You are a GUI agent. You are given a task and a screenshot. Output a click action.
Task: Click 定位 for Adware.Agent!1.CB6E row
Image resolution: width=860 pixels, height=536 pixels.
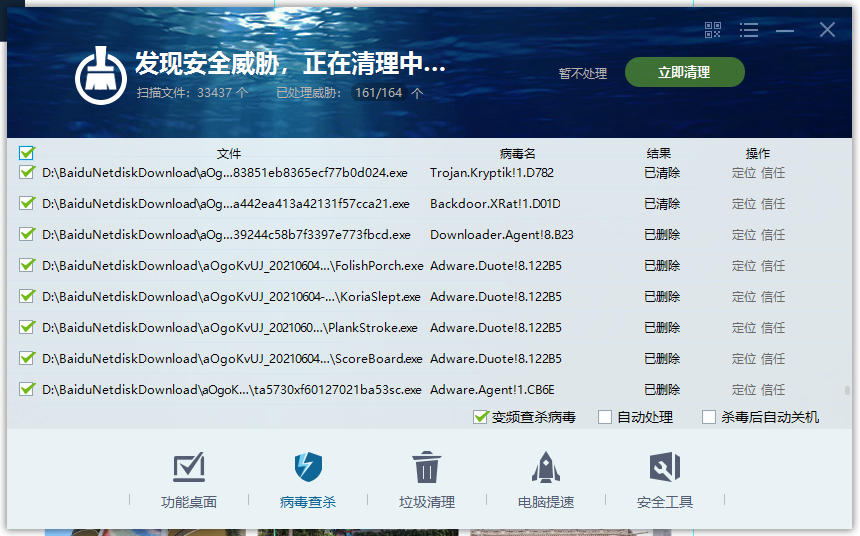tap(744, 390)
